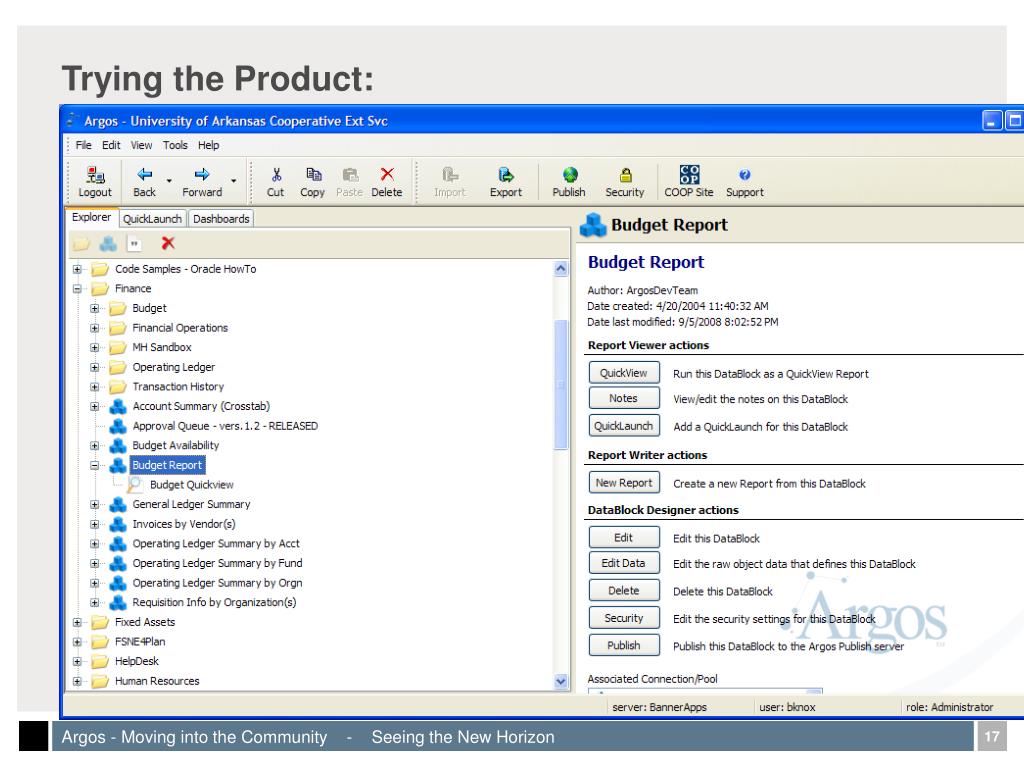Click the red X icon above the tree
Screen dimensions: 1024x768
coord(168,243)
